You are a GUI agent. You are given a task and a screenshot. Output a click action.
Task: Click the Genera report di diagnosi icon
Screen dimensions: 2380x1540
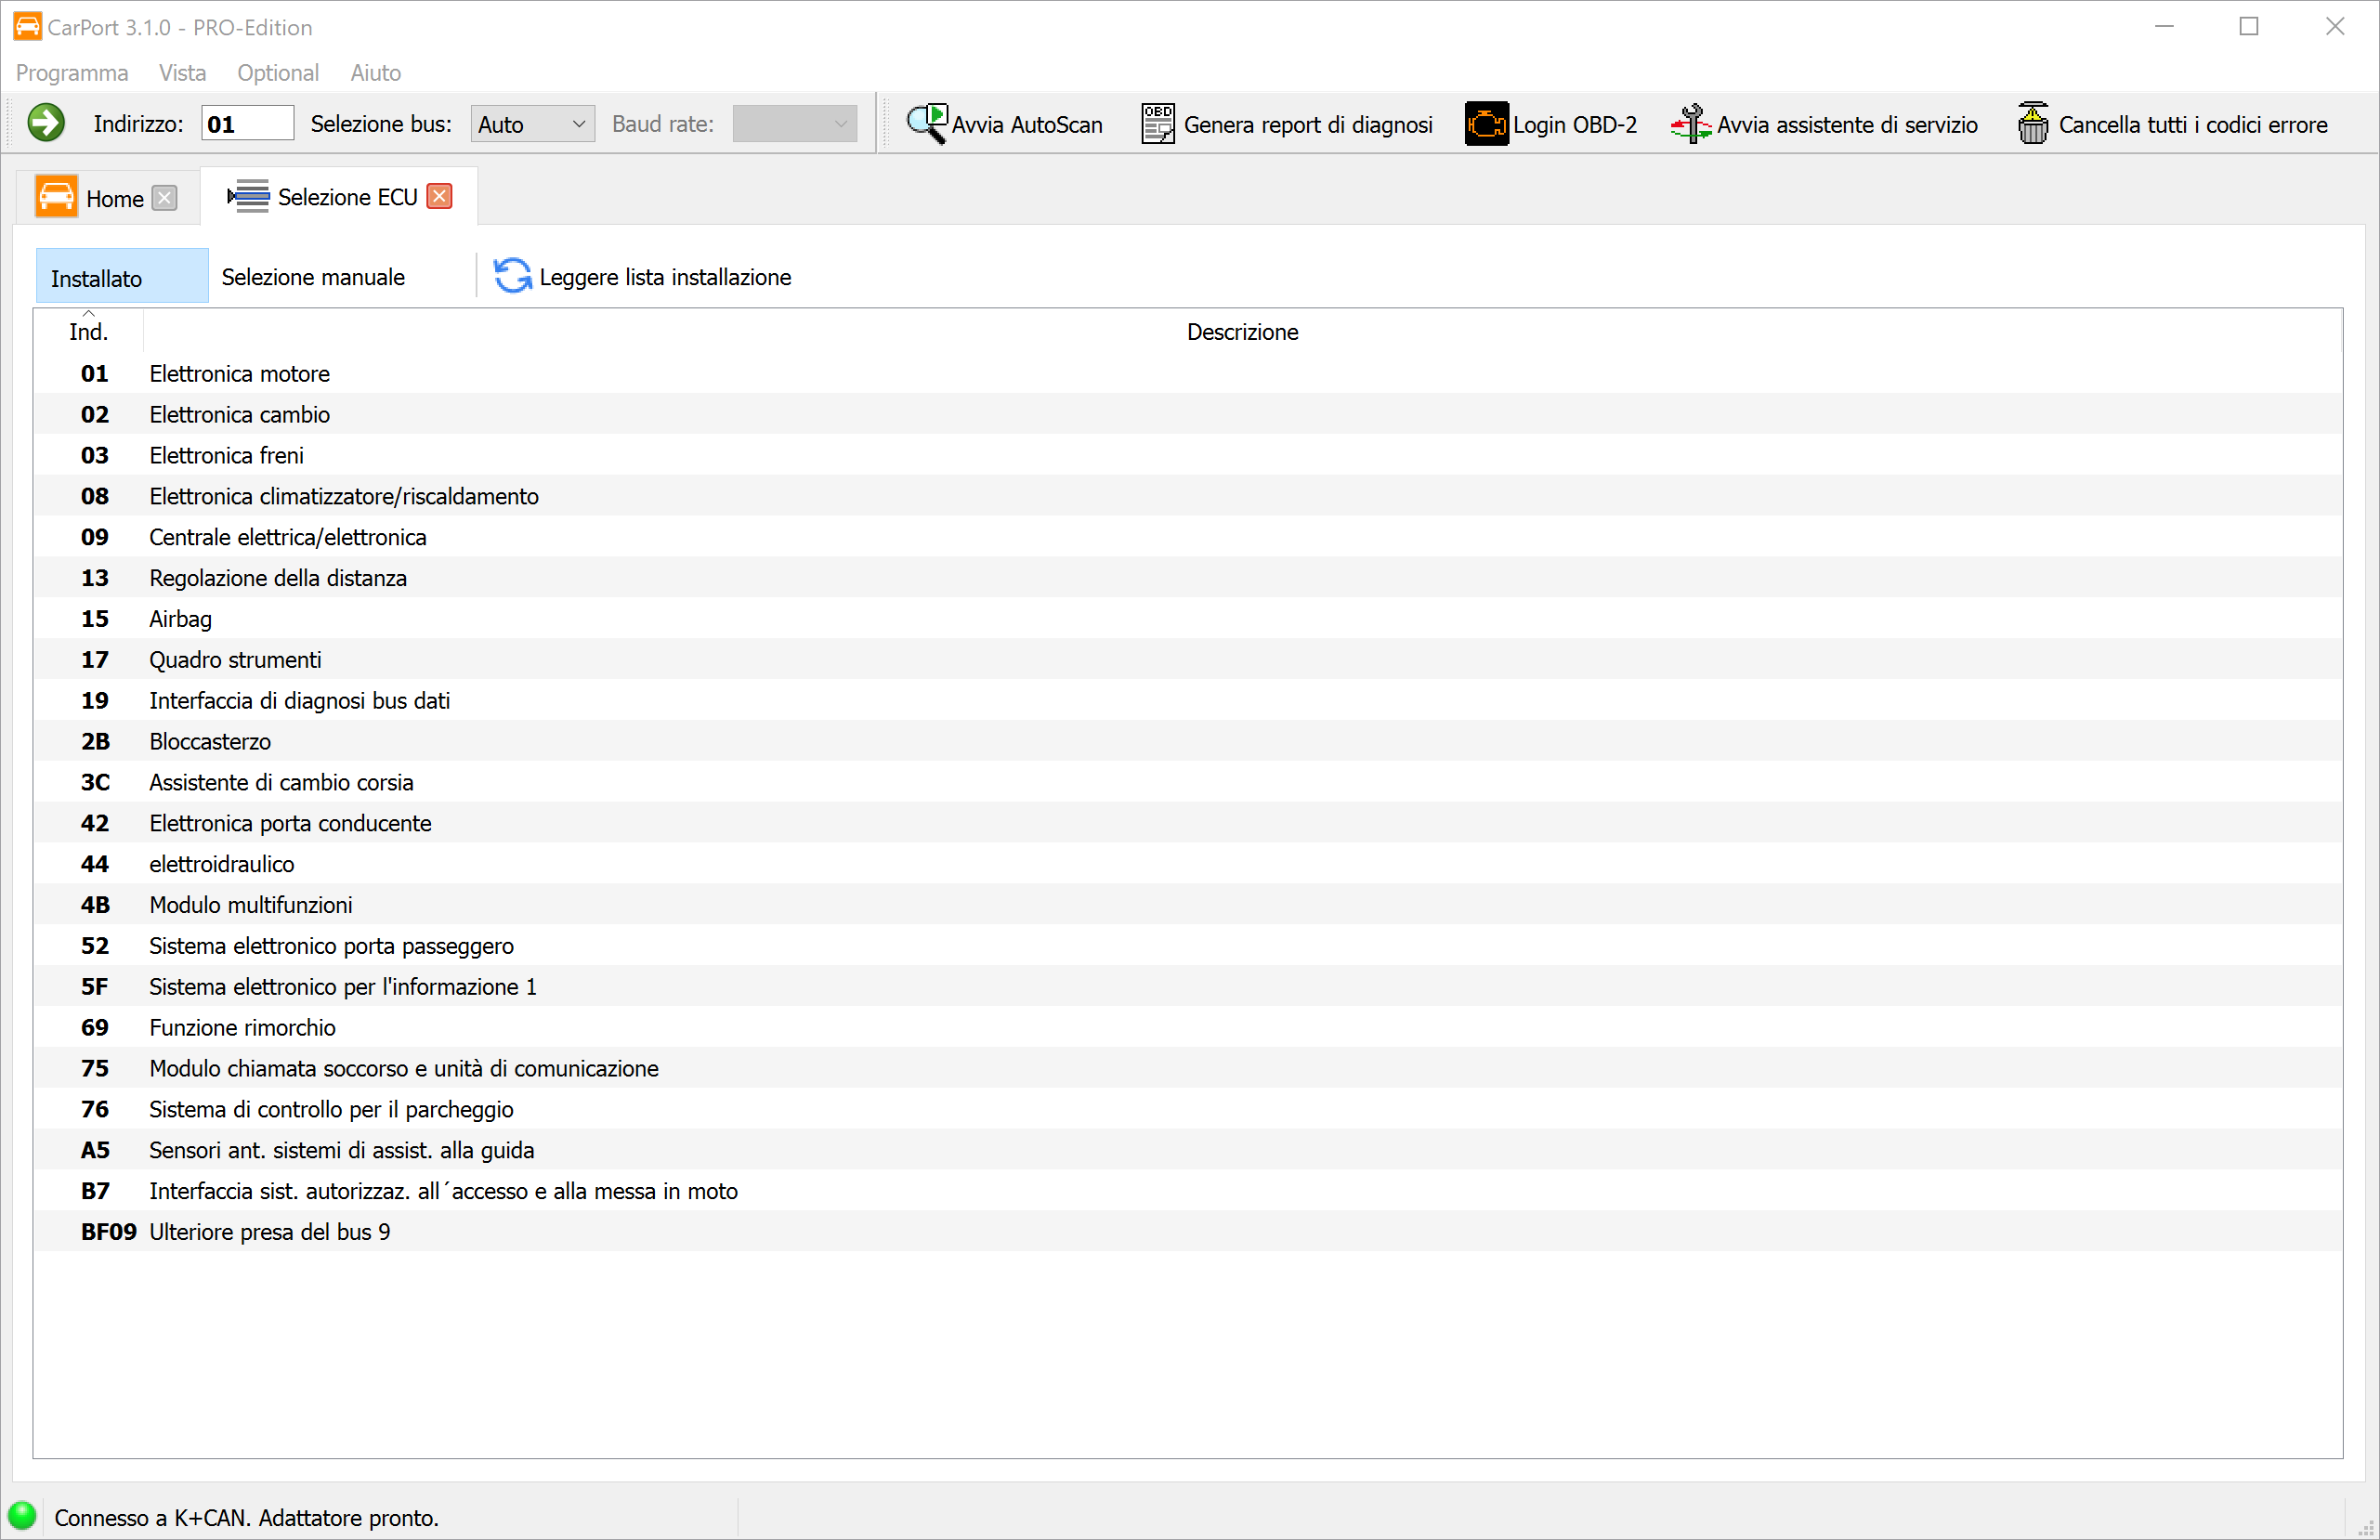pyautogui.click(x=1157, y=123)
